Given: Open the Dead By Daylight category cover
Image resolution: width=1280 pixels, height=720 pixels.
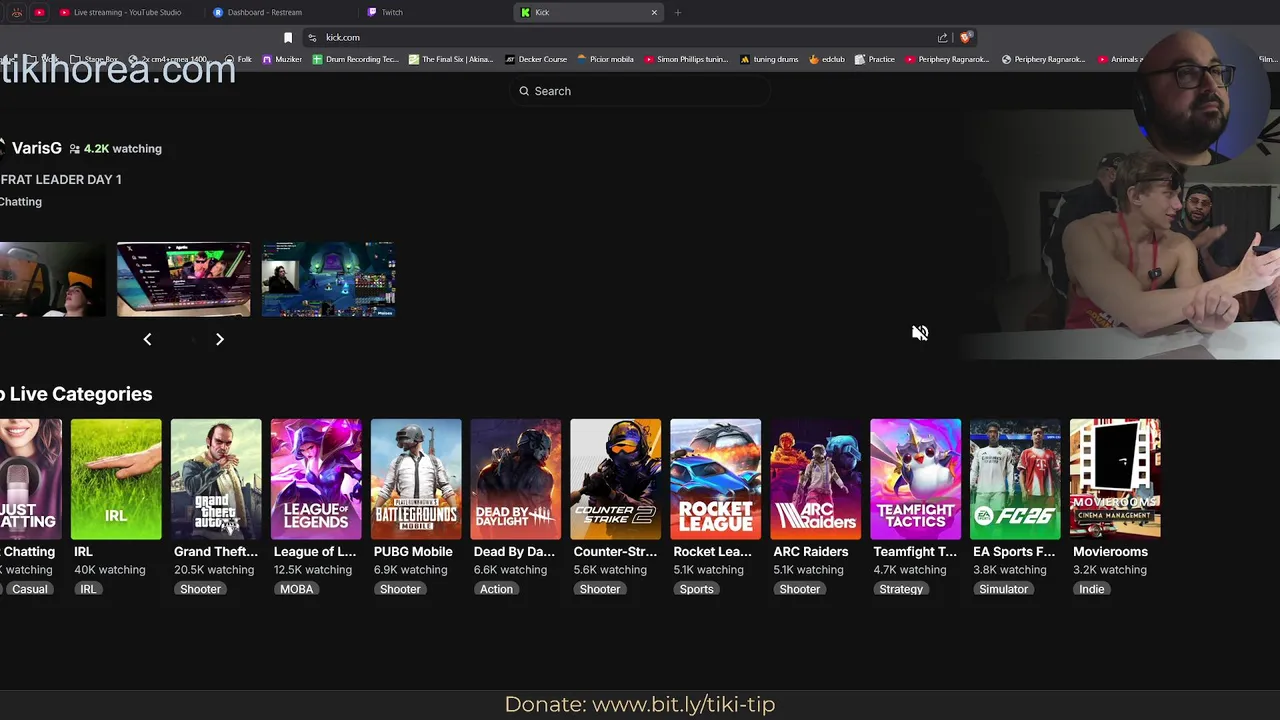Looking at the screenshot, I should (x=516, y=479).
